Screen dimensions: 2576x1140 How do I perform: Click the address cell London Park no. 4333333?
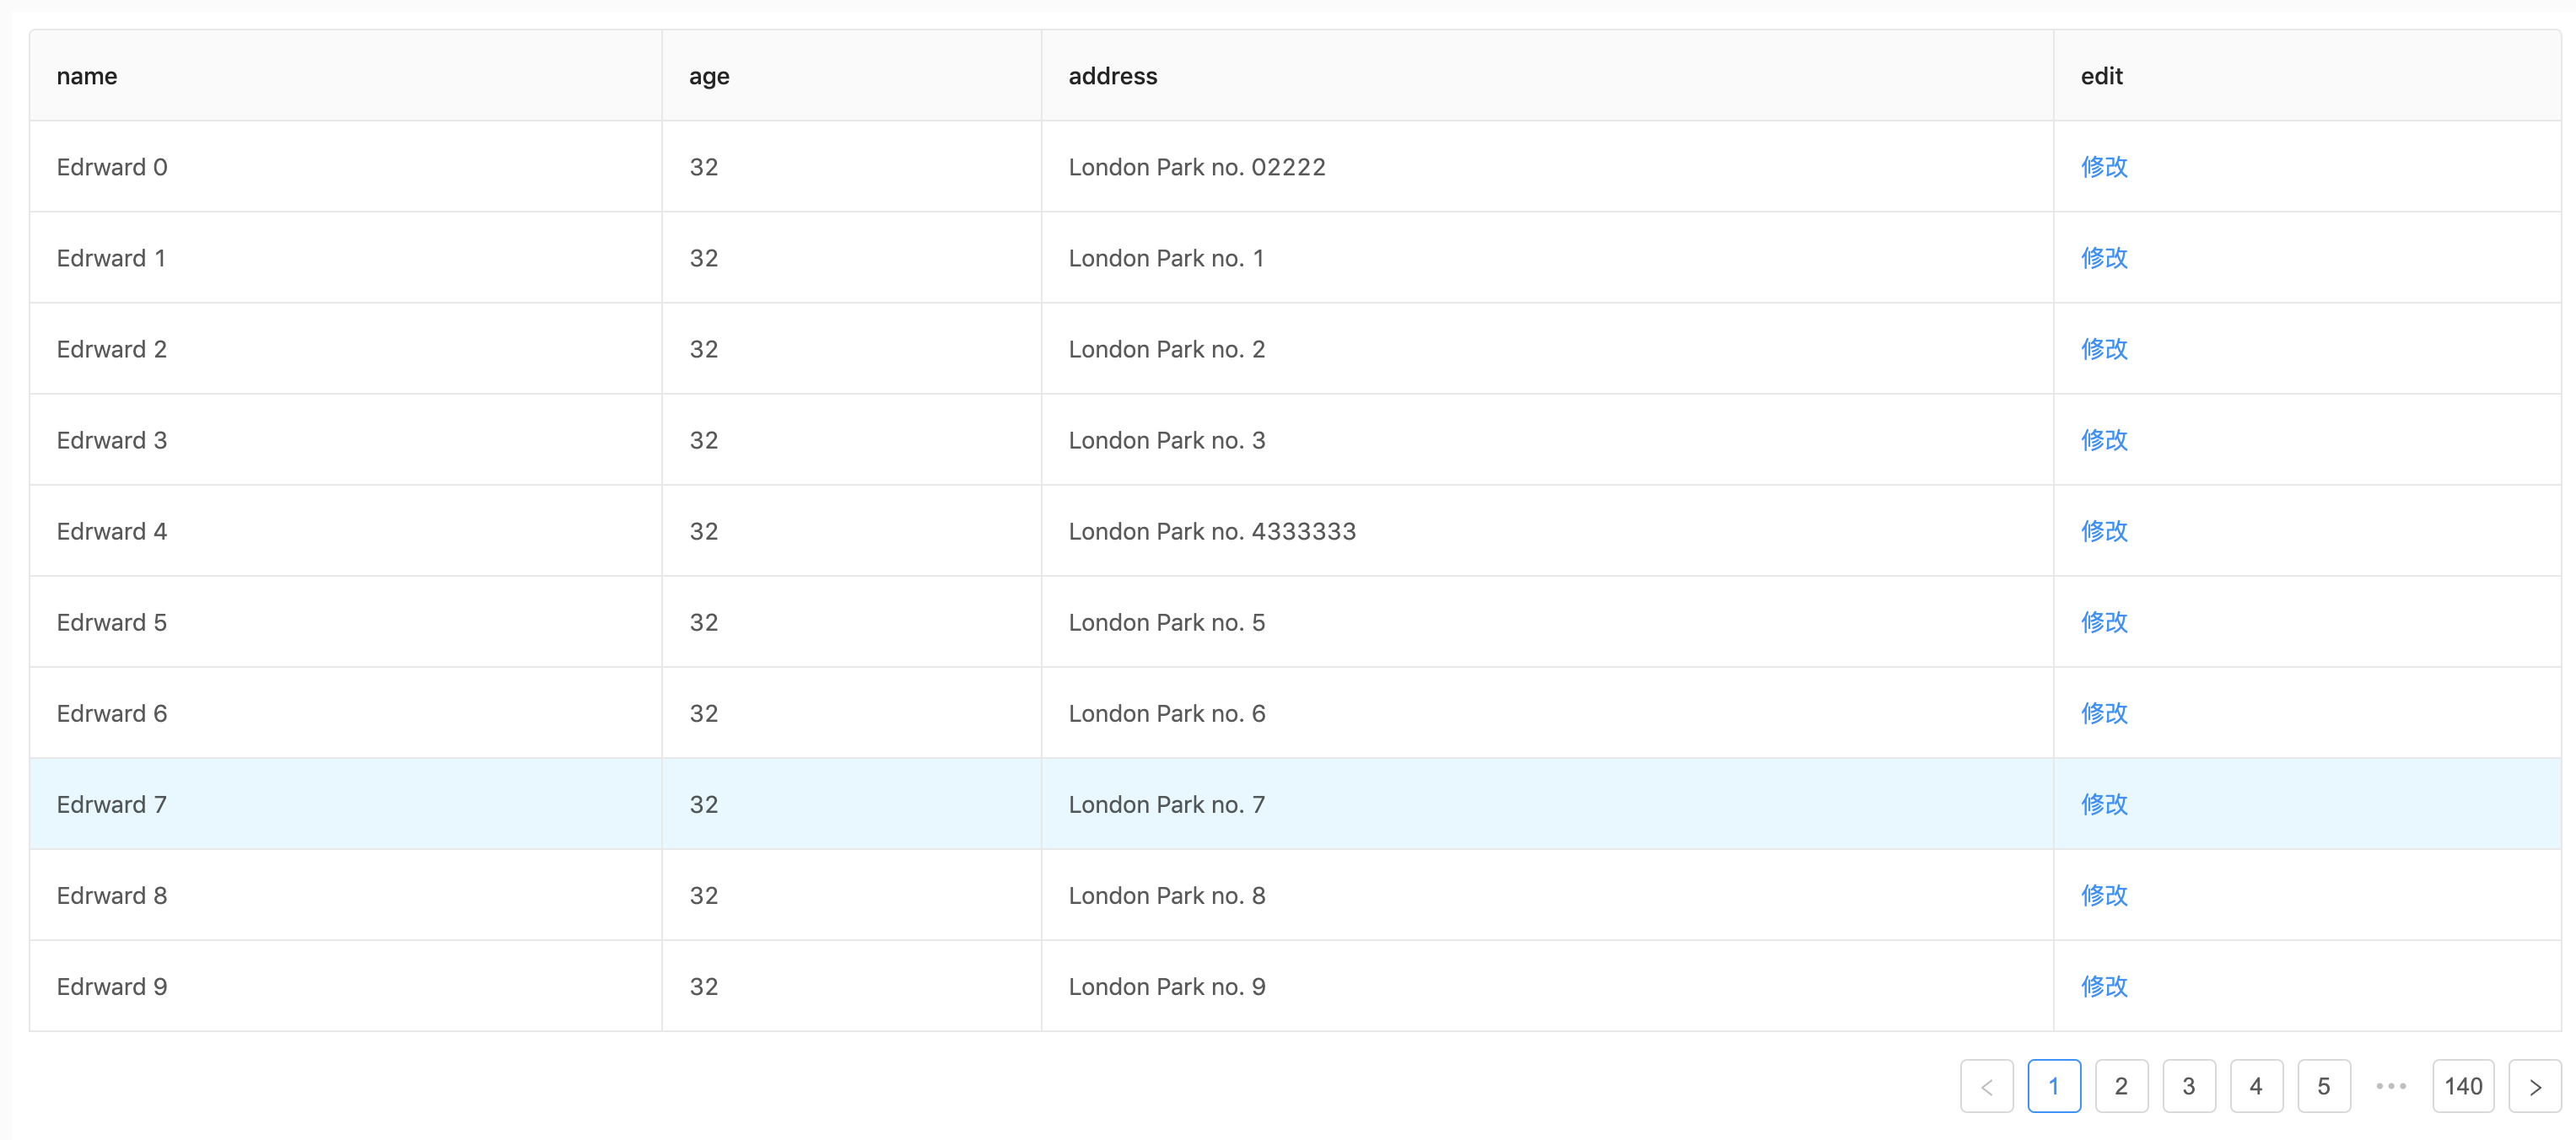click(1212, 531)
